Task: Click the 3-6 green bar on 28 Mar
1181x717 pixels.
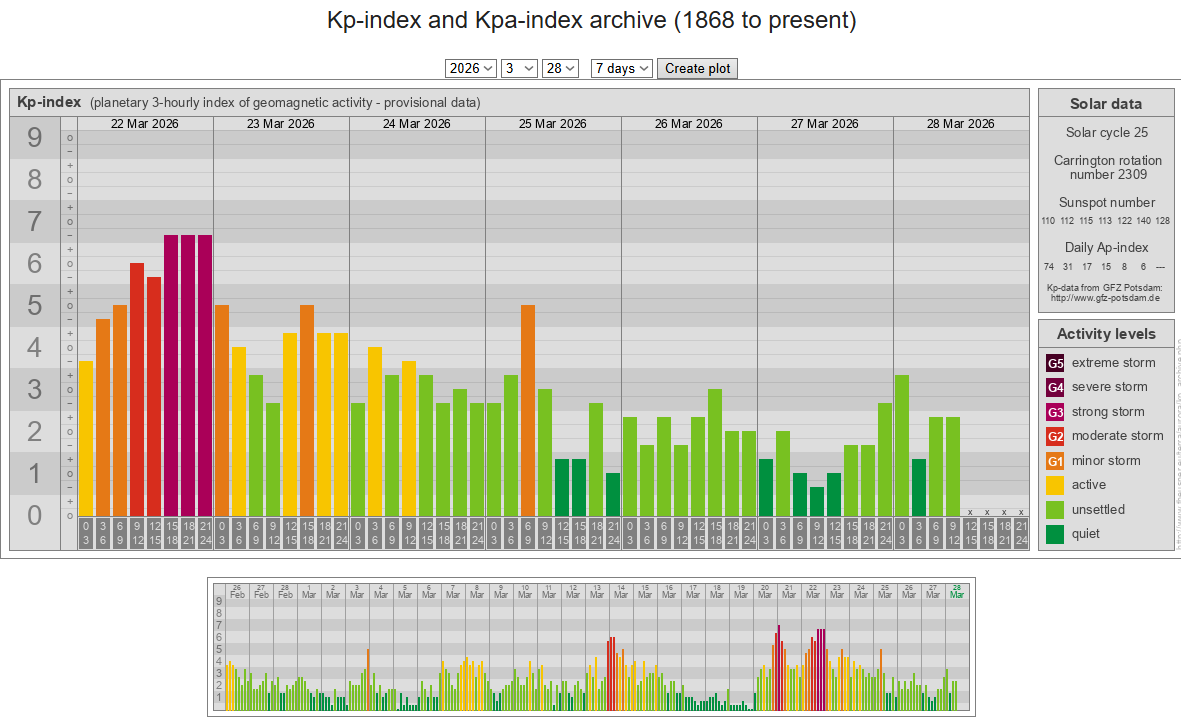Action: tap(919, 487)
